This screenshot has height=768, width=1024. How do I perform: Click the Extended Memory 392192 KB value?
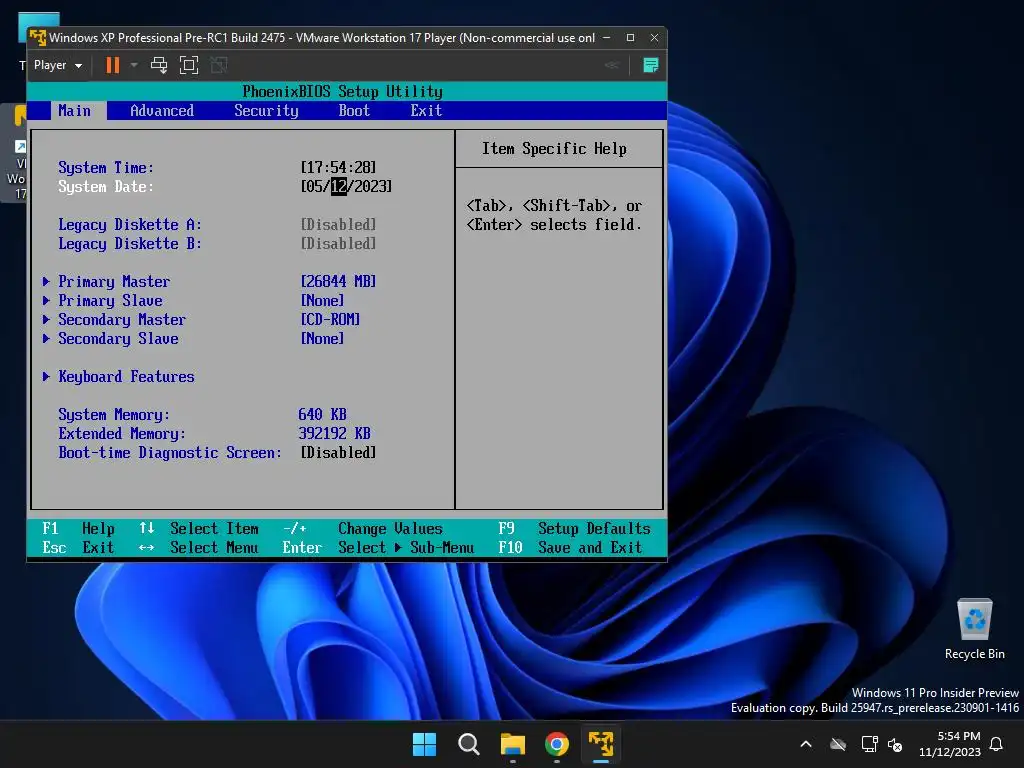tap(334, 433)
